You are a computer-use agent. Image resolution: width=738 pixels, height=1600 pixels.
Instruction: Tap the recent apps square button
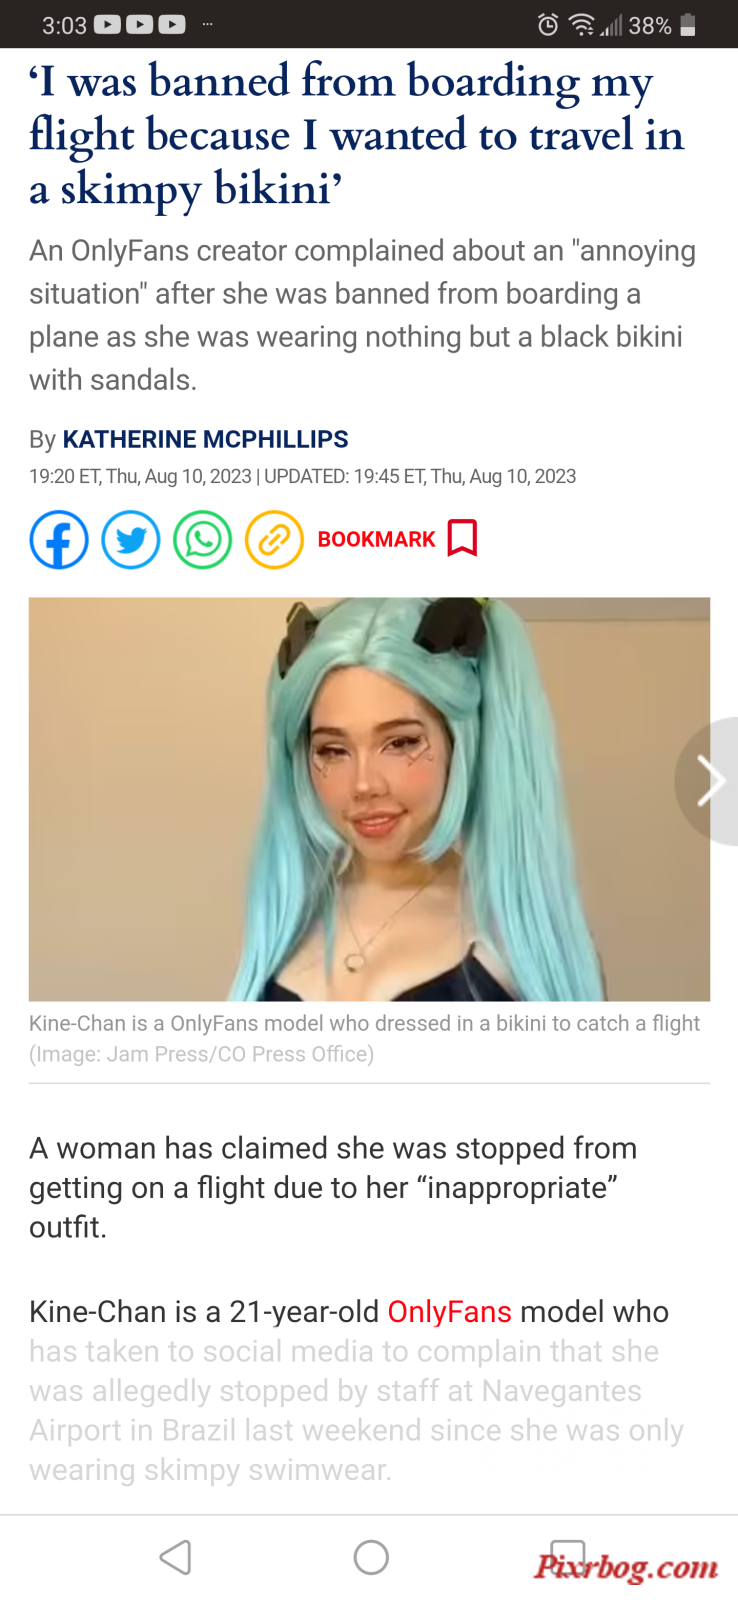[567, 1557]
